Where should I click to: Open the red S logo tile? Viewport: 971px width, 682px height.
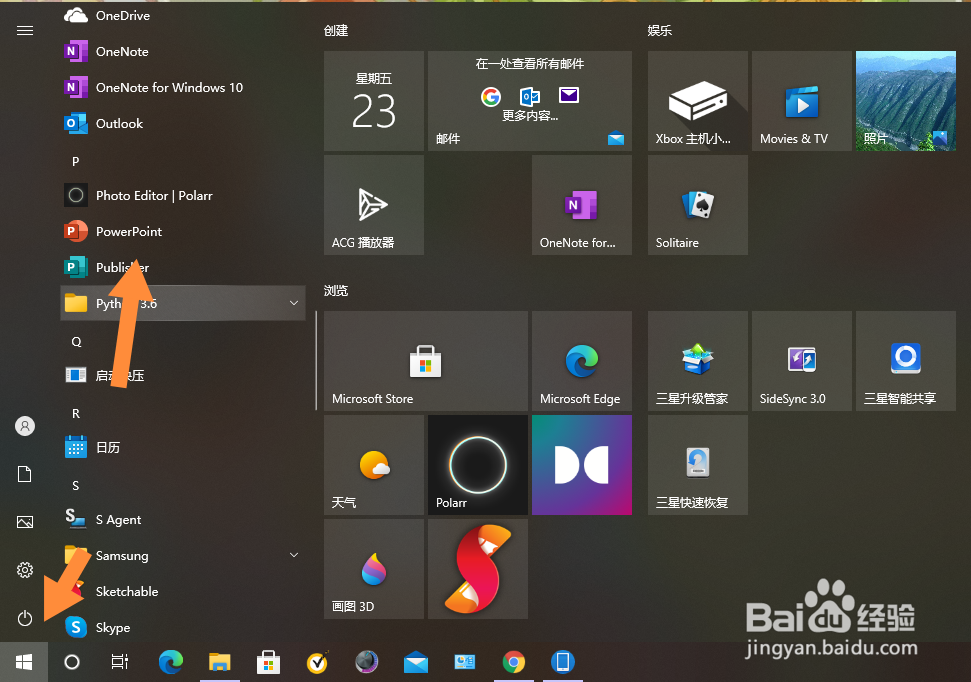pyautogui.click(x=478, y=569)
